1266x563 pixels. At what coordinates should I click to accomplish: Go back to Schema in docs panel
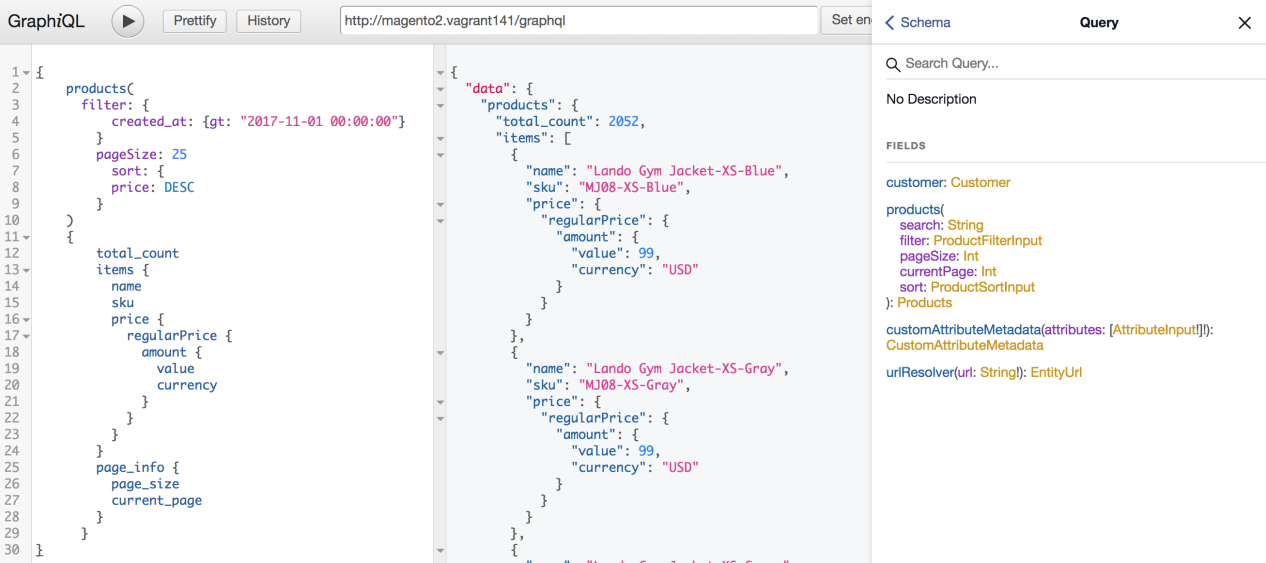(x=918, y=22)
